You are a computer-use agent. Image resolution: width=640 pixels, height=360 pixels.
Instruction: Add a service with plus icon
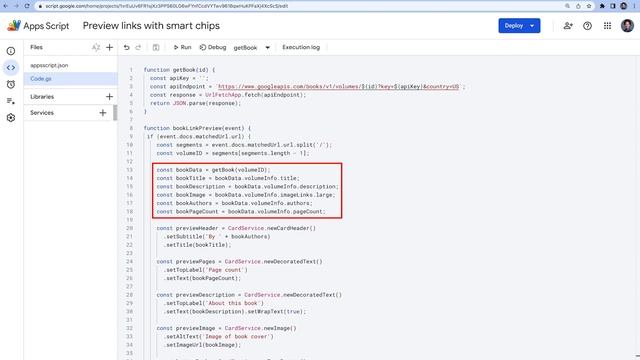(103, 113)
